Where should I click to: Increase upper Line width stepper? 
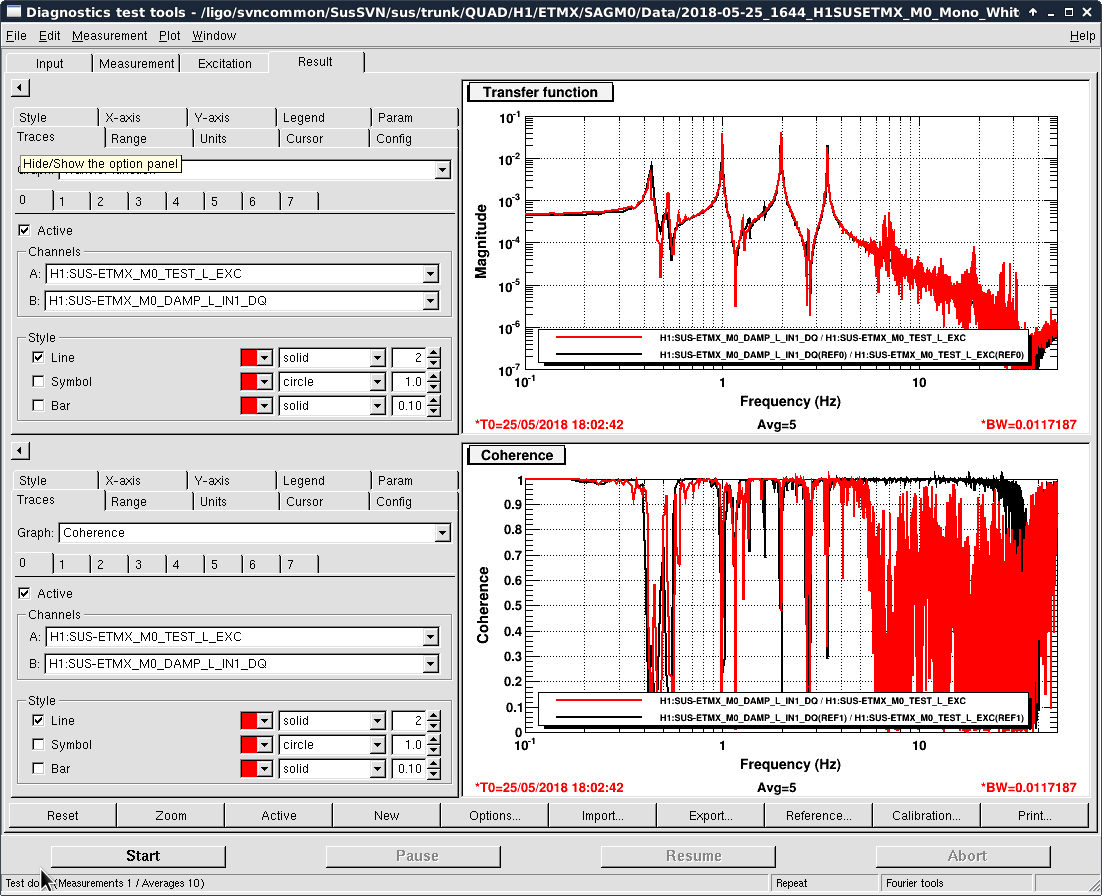pyautogui.click(x=433, y=352)
